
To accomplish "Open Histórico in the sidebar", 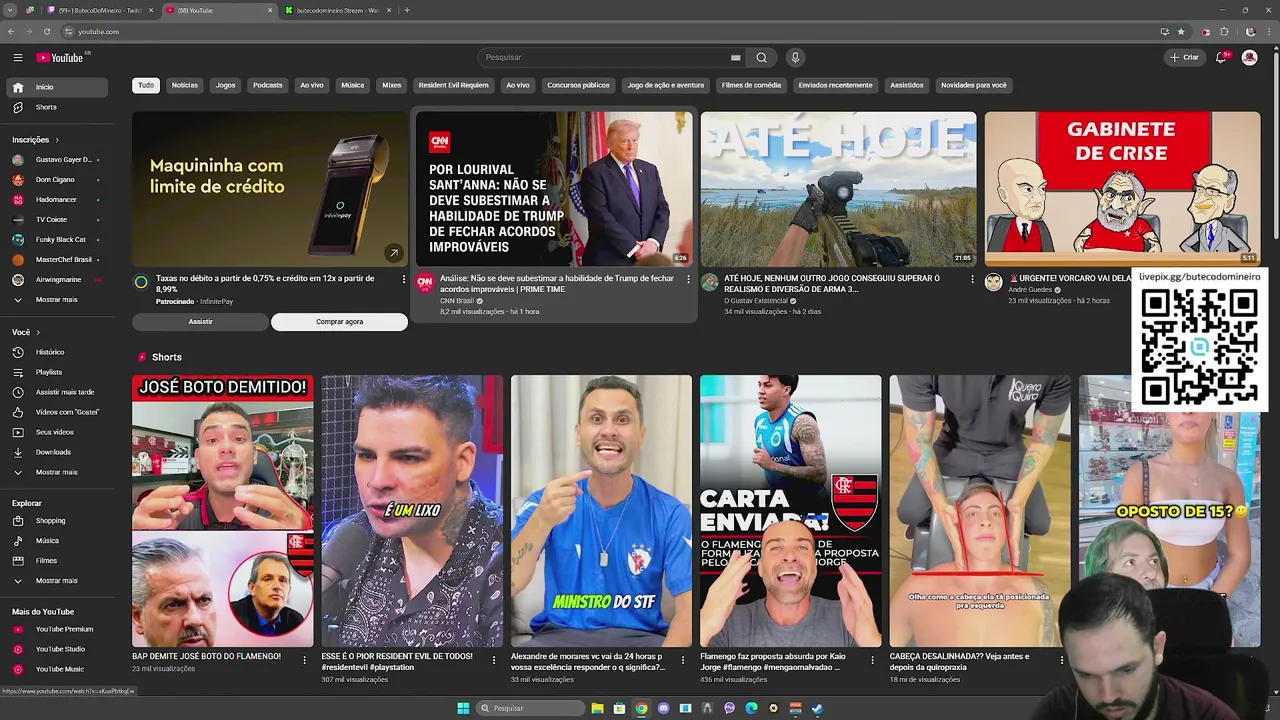I will (59, 352).
